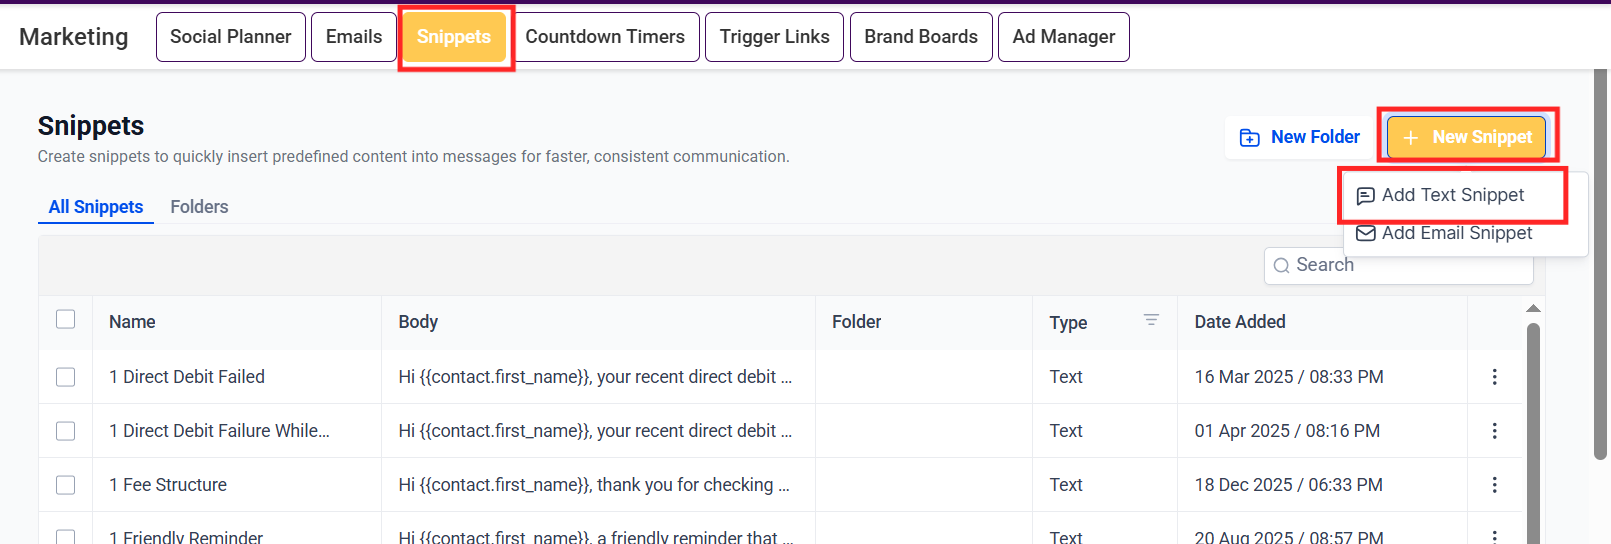Toggle the select-all checkbox in table header
Viewport: 1611px width, 544px height.
66,320
